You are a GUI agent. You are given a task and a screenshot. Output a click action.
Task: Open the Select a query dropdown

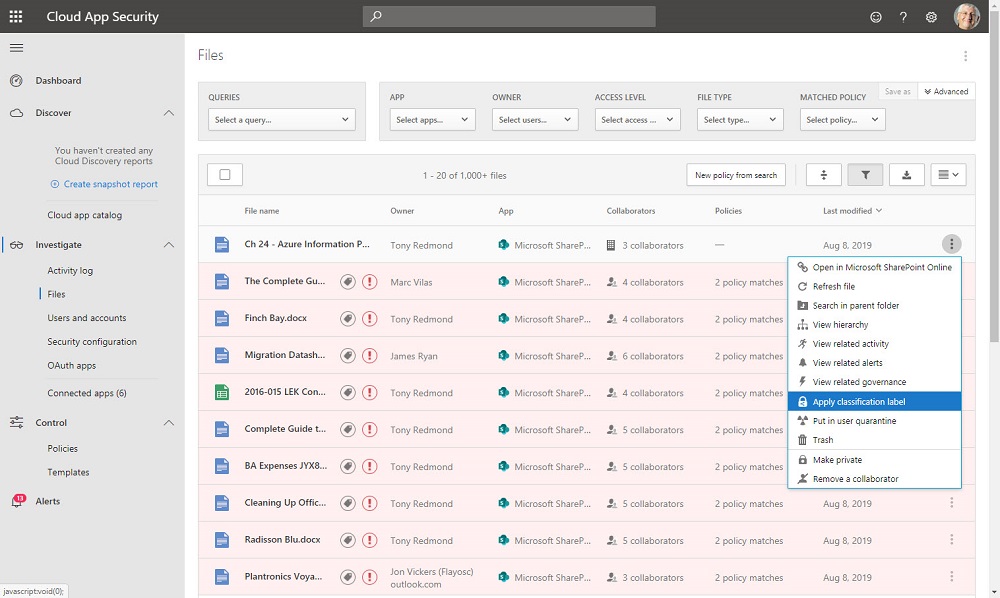[281, 120]
